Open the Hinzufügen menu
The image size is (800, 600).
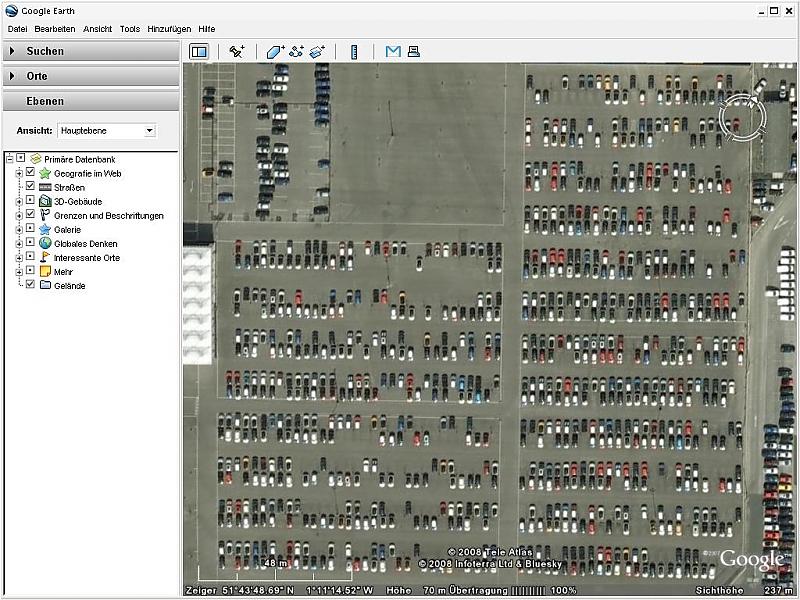click(x=169, y=29)
